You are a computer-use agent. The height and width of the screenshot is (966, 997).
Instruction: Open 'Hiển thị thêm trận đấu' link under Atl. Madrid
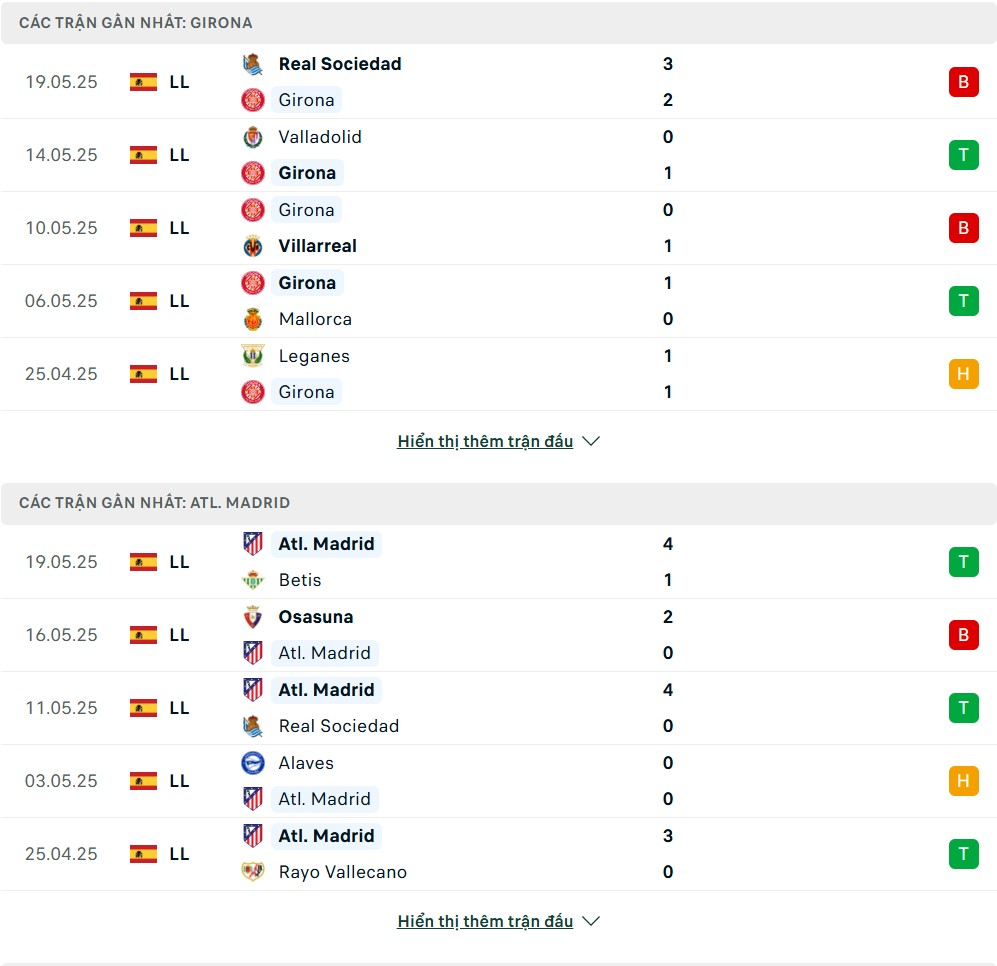pos(485,921)
